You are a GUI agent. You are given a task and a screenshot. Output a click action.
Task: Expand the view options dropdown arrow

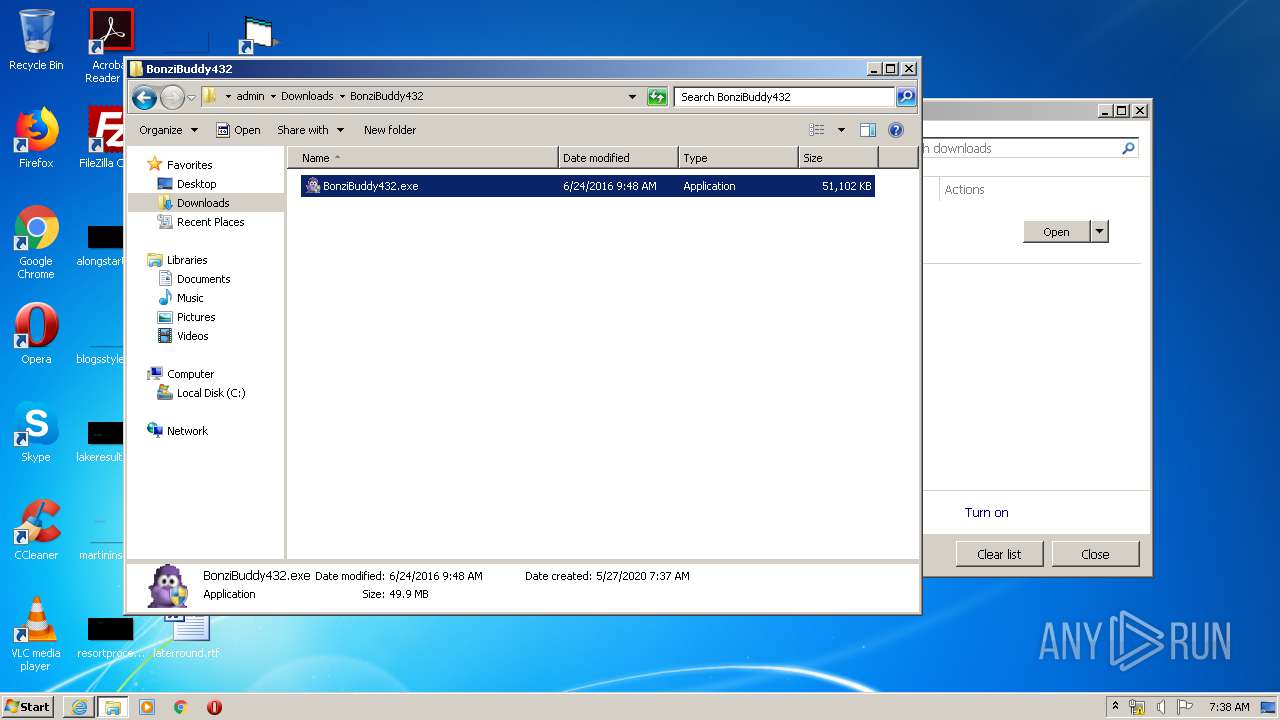click(x=841, y=130)
